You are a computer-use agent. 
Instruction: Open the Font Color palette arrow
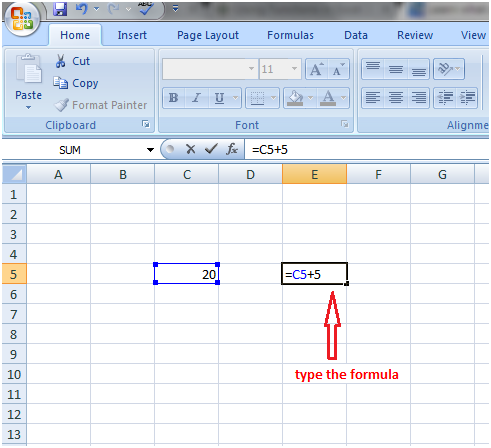click(x=344, y=98)
